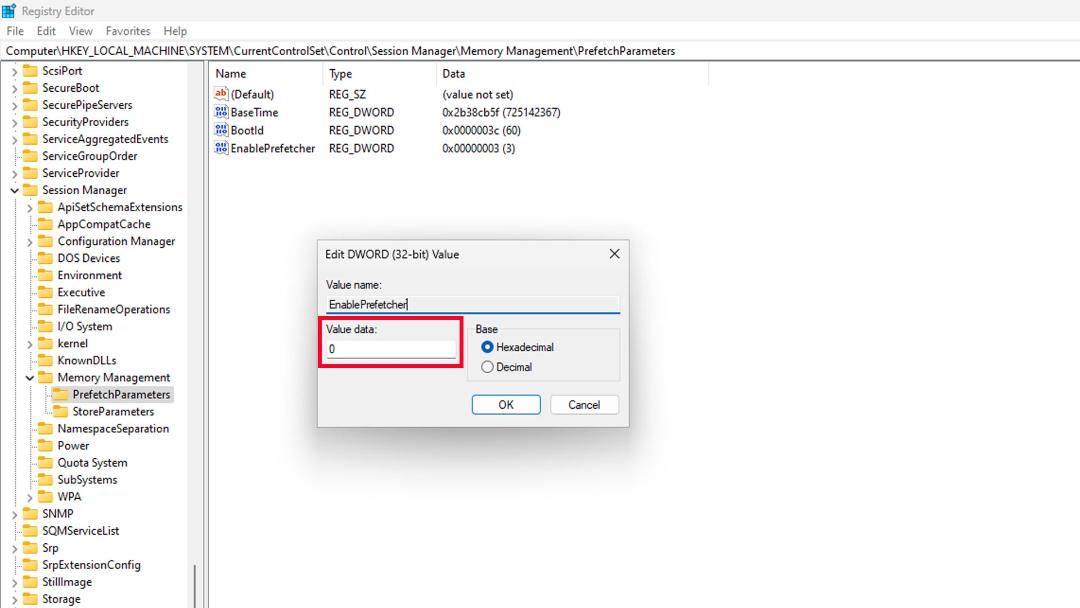Select the SQMServiceList key in tree
Viewport: 1080px width, 608px height.
pos(81,531)
